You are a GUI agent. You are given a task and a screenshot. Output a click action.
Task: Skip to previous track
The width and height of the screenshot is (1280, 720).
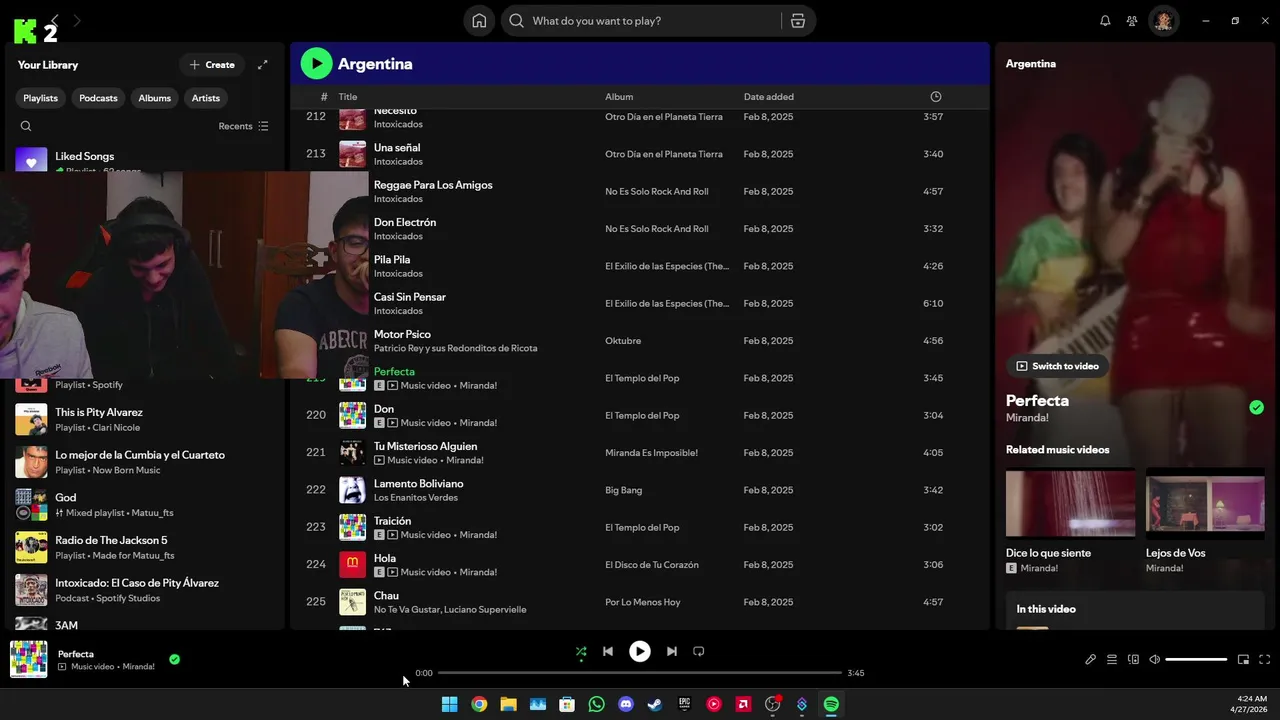click(x=607, y=651)
